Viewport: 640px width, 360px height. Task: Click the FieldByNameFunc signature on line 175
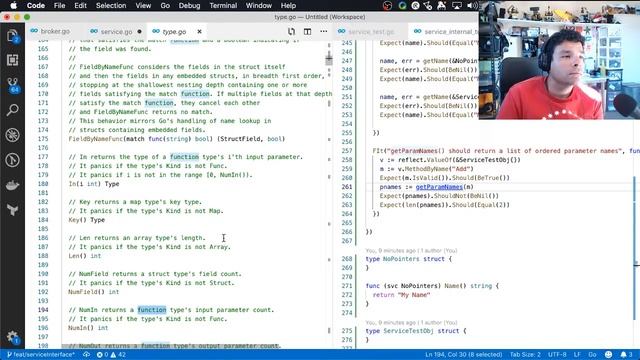[177, 139]
